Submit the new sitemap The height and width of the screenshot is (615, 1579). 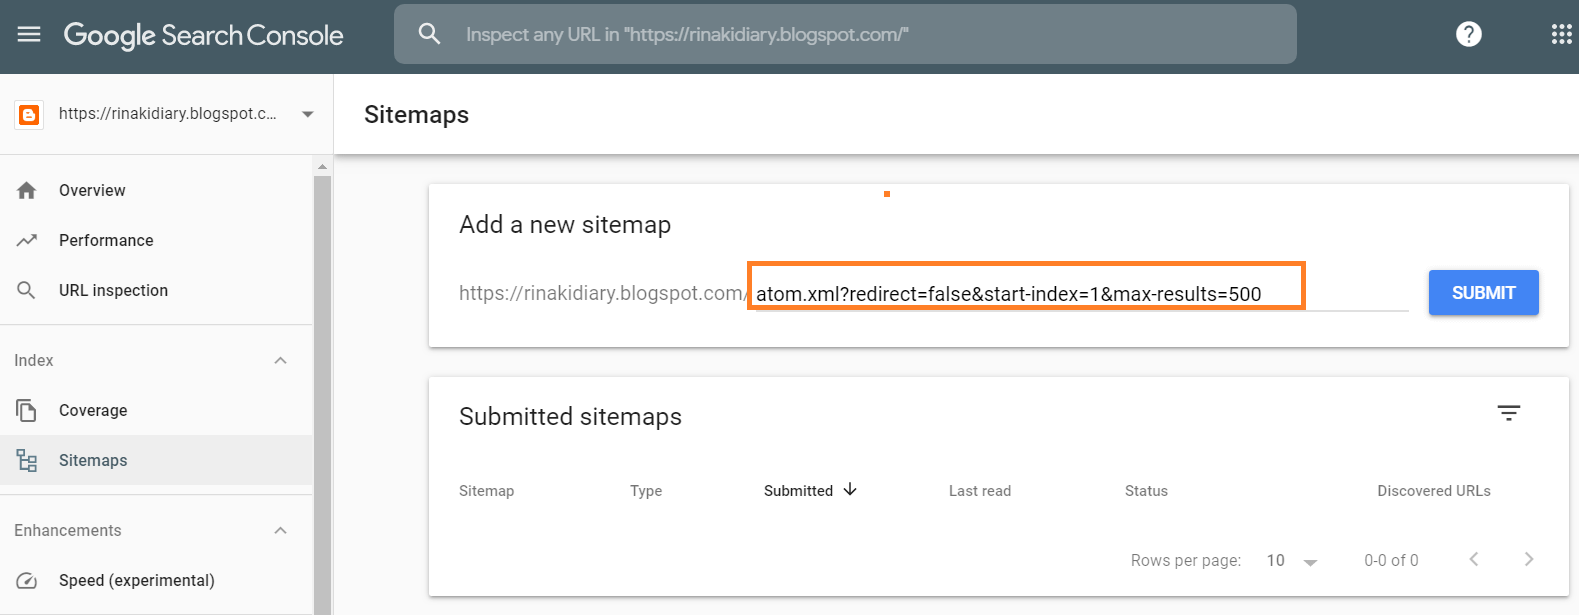[x=1483, y=293]
